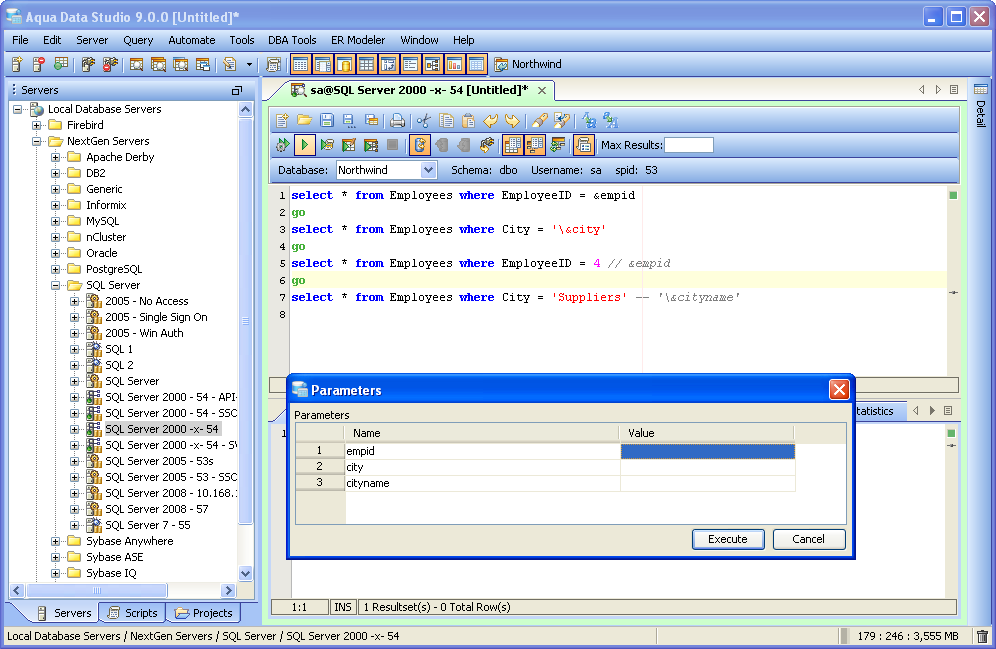This screenshot has width=996, height=649.
Task: Click the Print icon in editor toolbar
Action: coord(397,120)
